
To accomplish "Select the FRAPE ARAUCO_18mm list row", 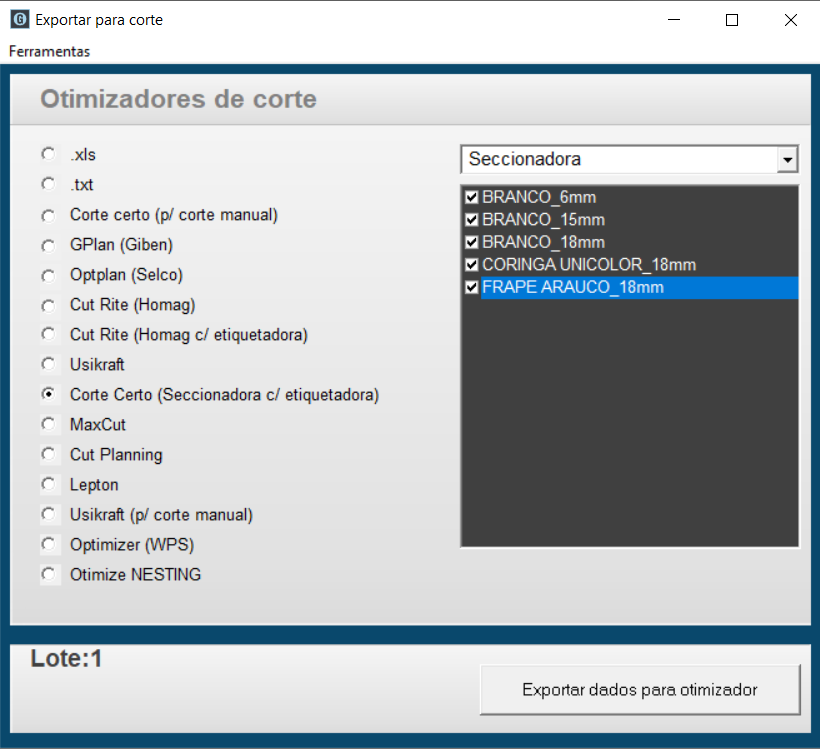I will pos(630,287).
